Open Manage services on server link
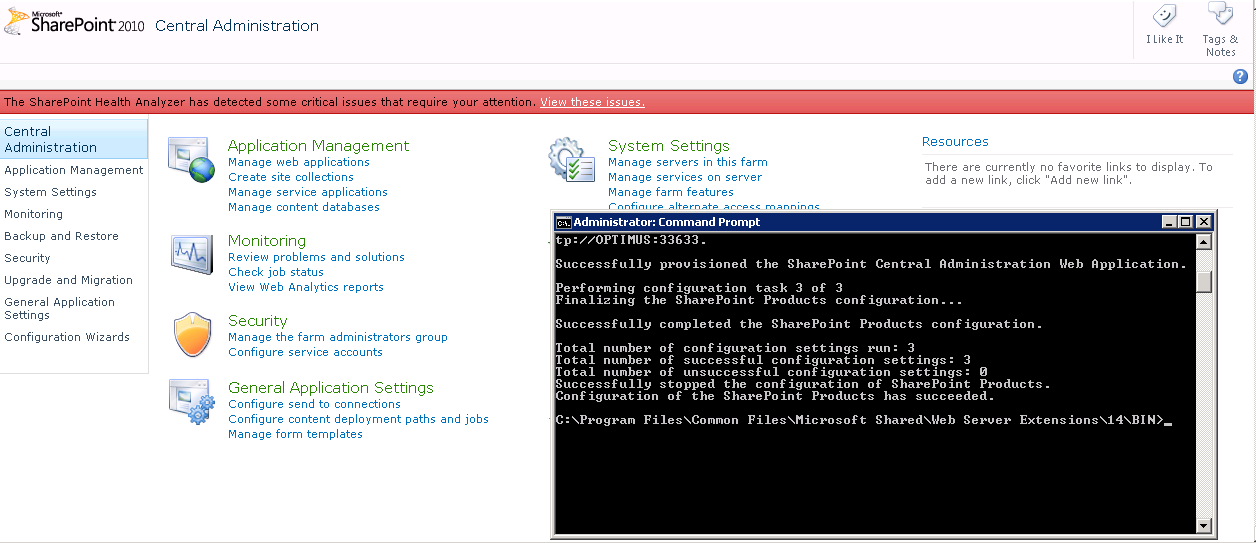The image size is (1256, 543). [685, 177]
